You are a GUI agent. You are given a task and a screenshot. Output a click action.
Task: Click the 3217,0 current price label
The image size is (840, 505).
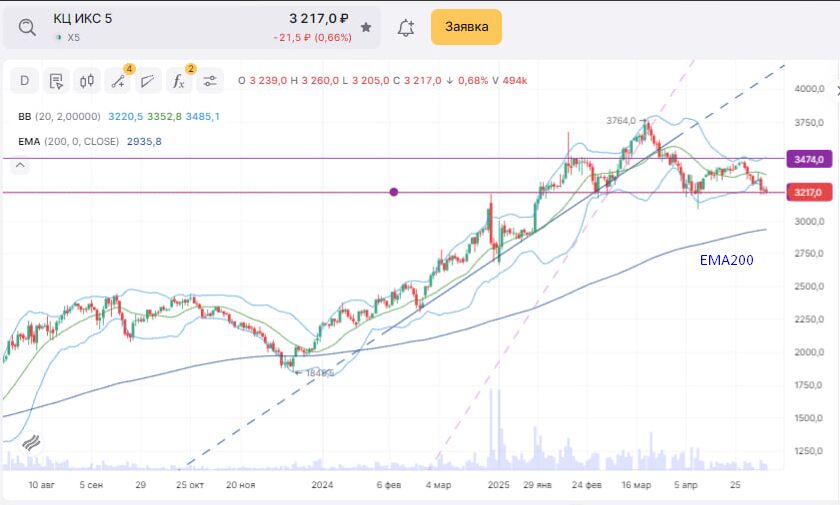808,192
